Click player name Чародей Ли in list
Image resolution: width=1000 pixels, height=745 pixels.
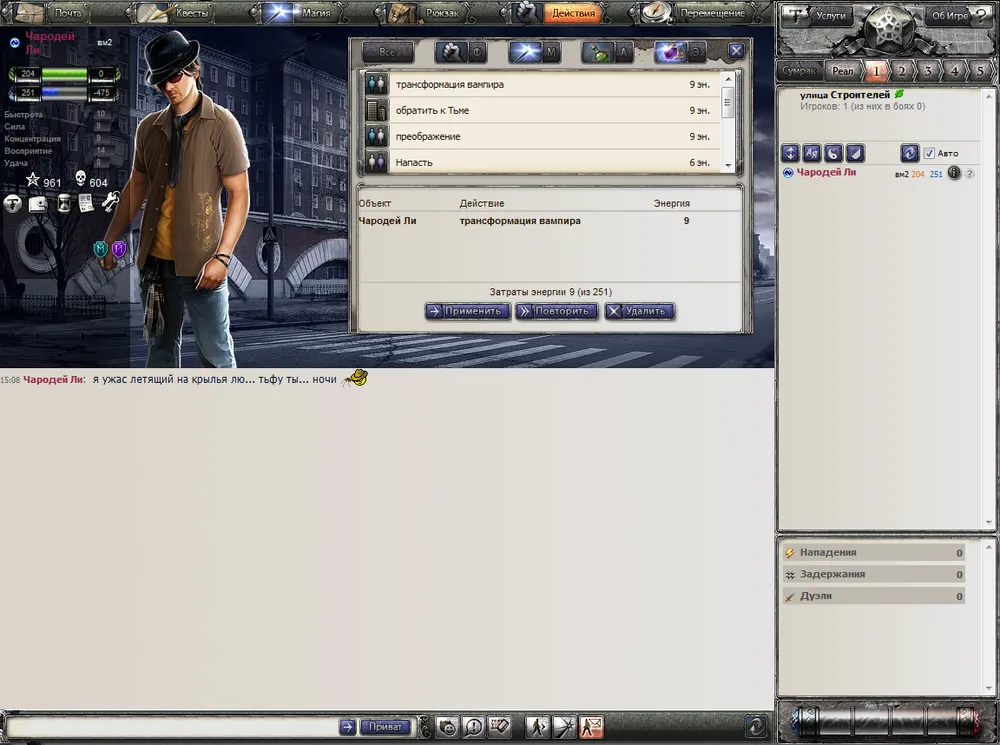pos(826,172)
